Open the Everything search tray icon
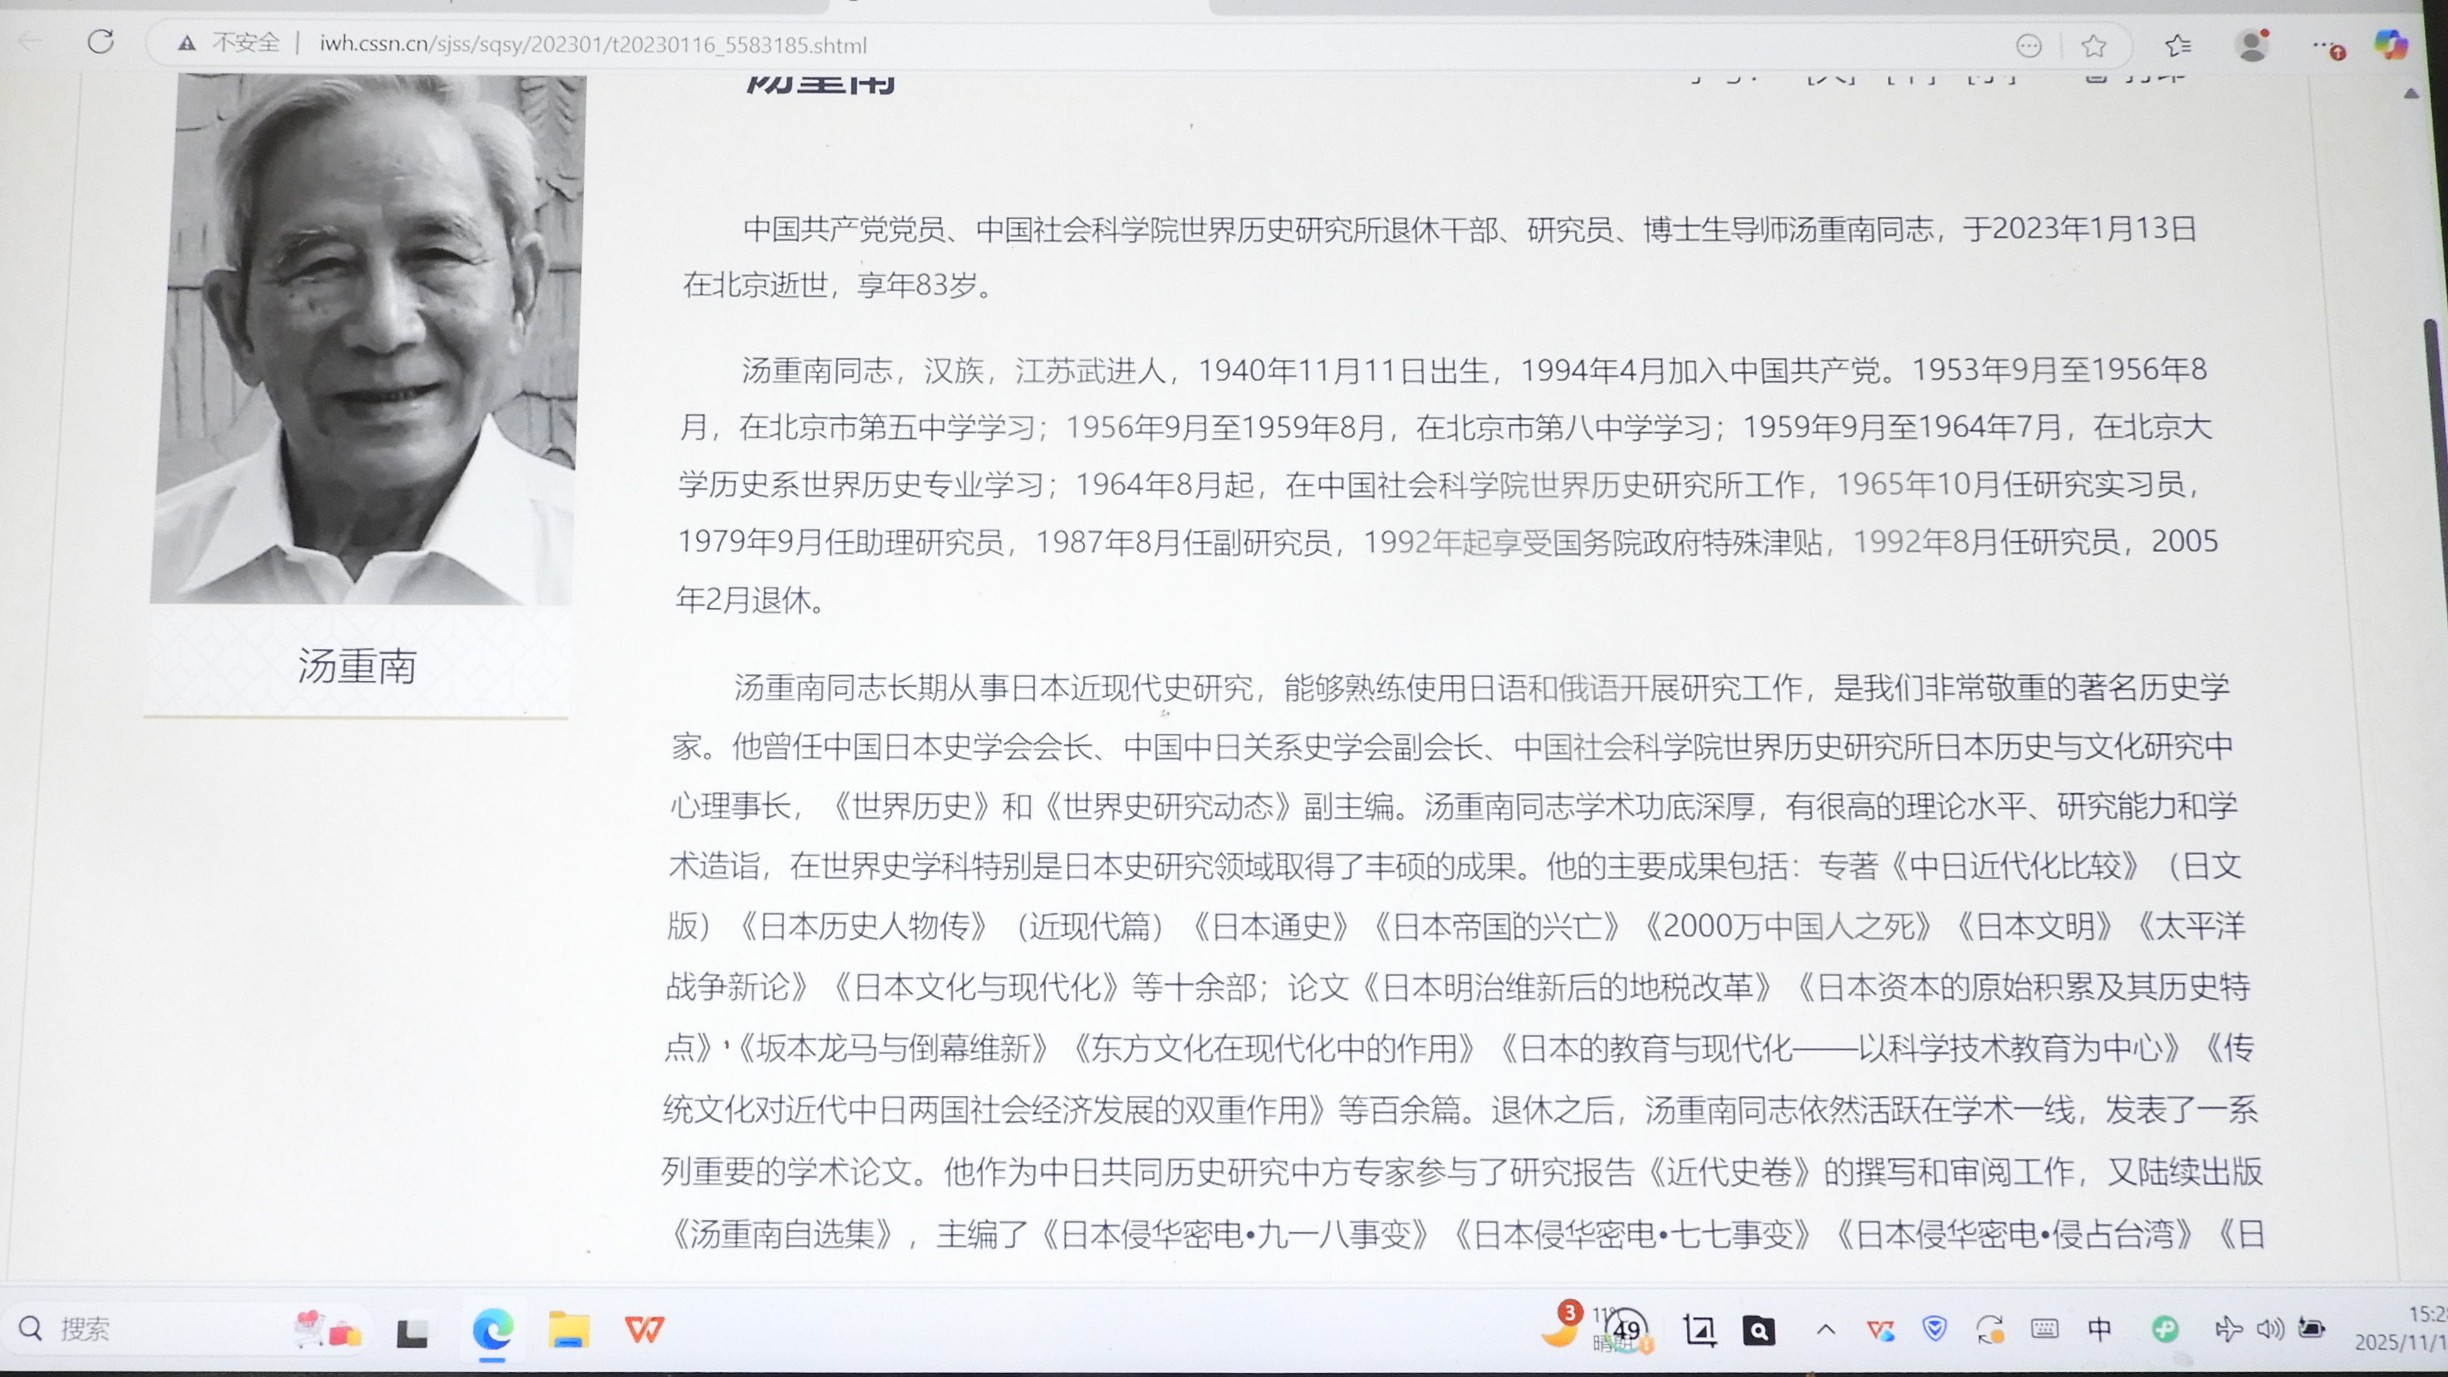The image size is (2448, 1377). pos(1759,1330)
